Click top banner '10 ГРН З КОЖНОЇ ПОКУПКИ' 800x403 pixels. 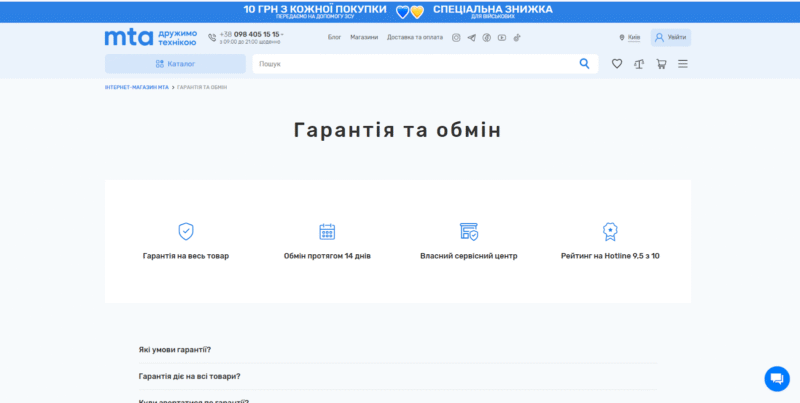tap(315, 9)
